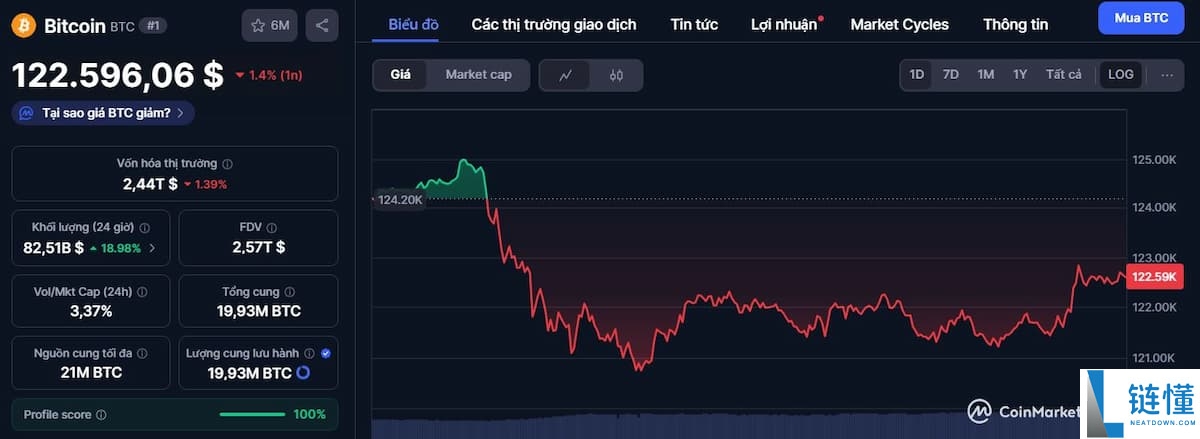Open the chart more-options ellipsis menu
1200x439 pixels.
point(1167,74)
